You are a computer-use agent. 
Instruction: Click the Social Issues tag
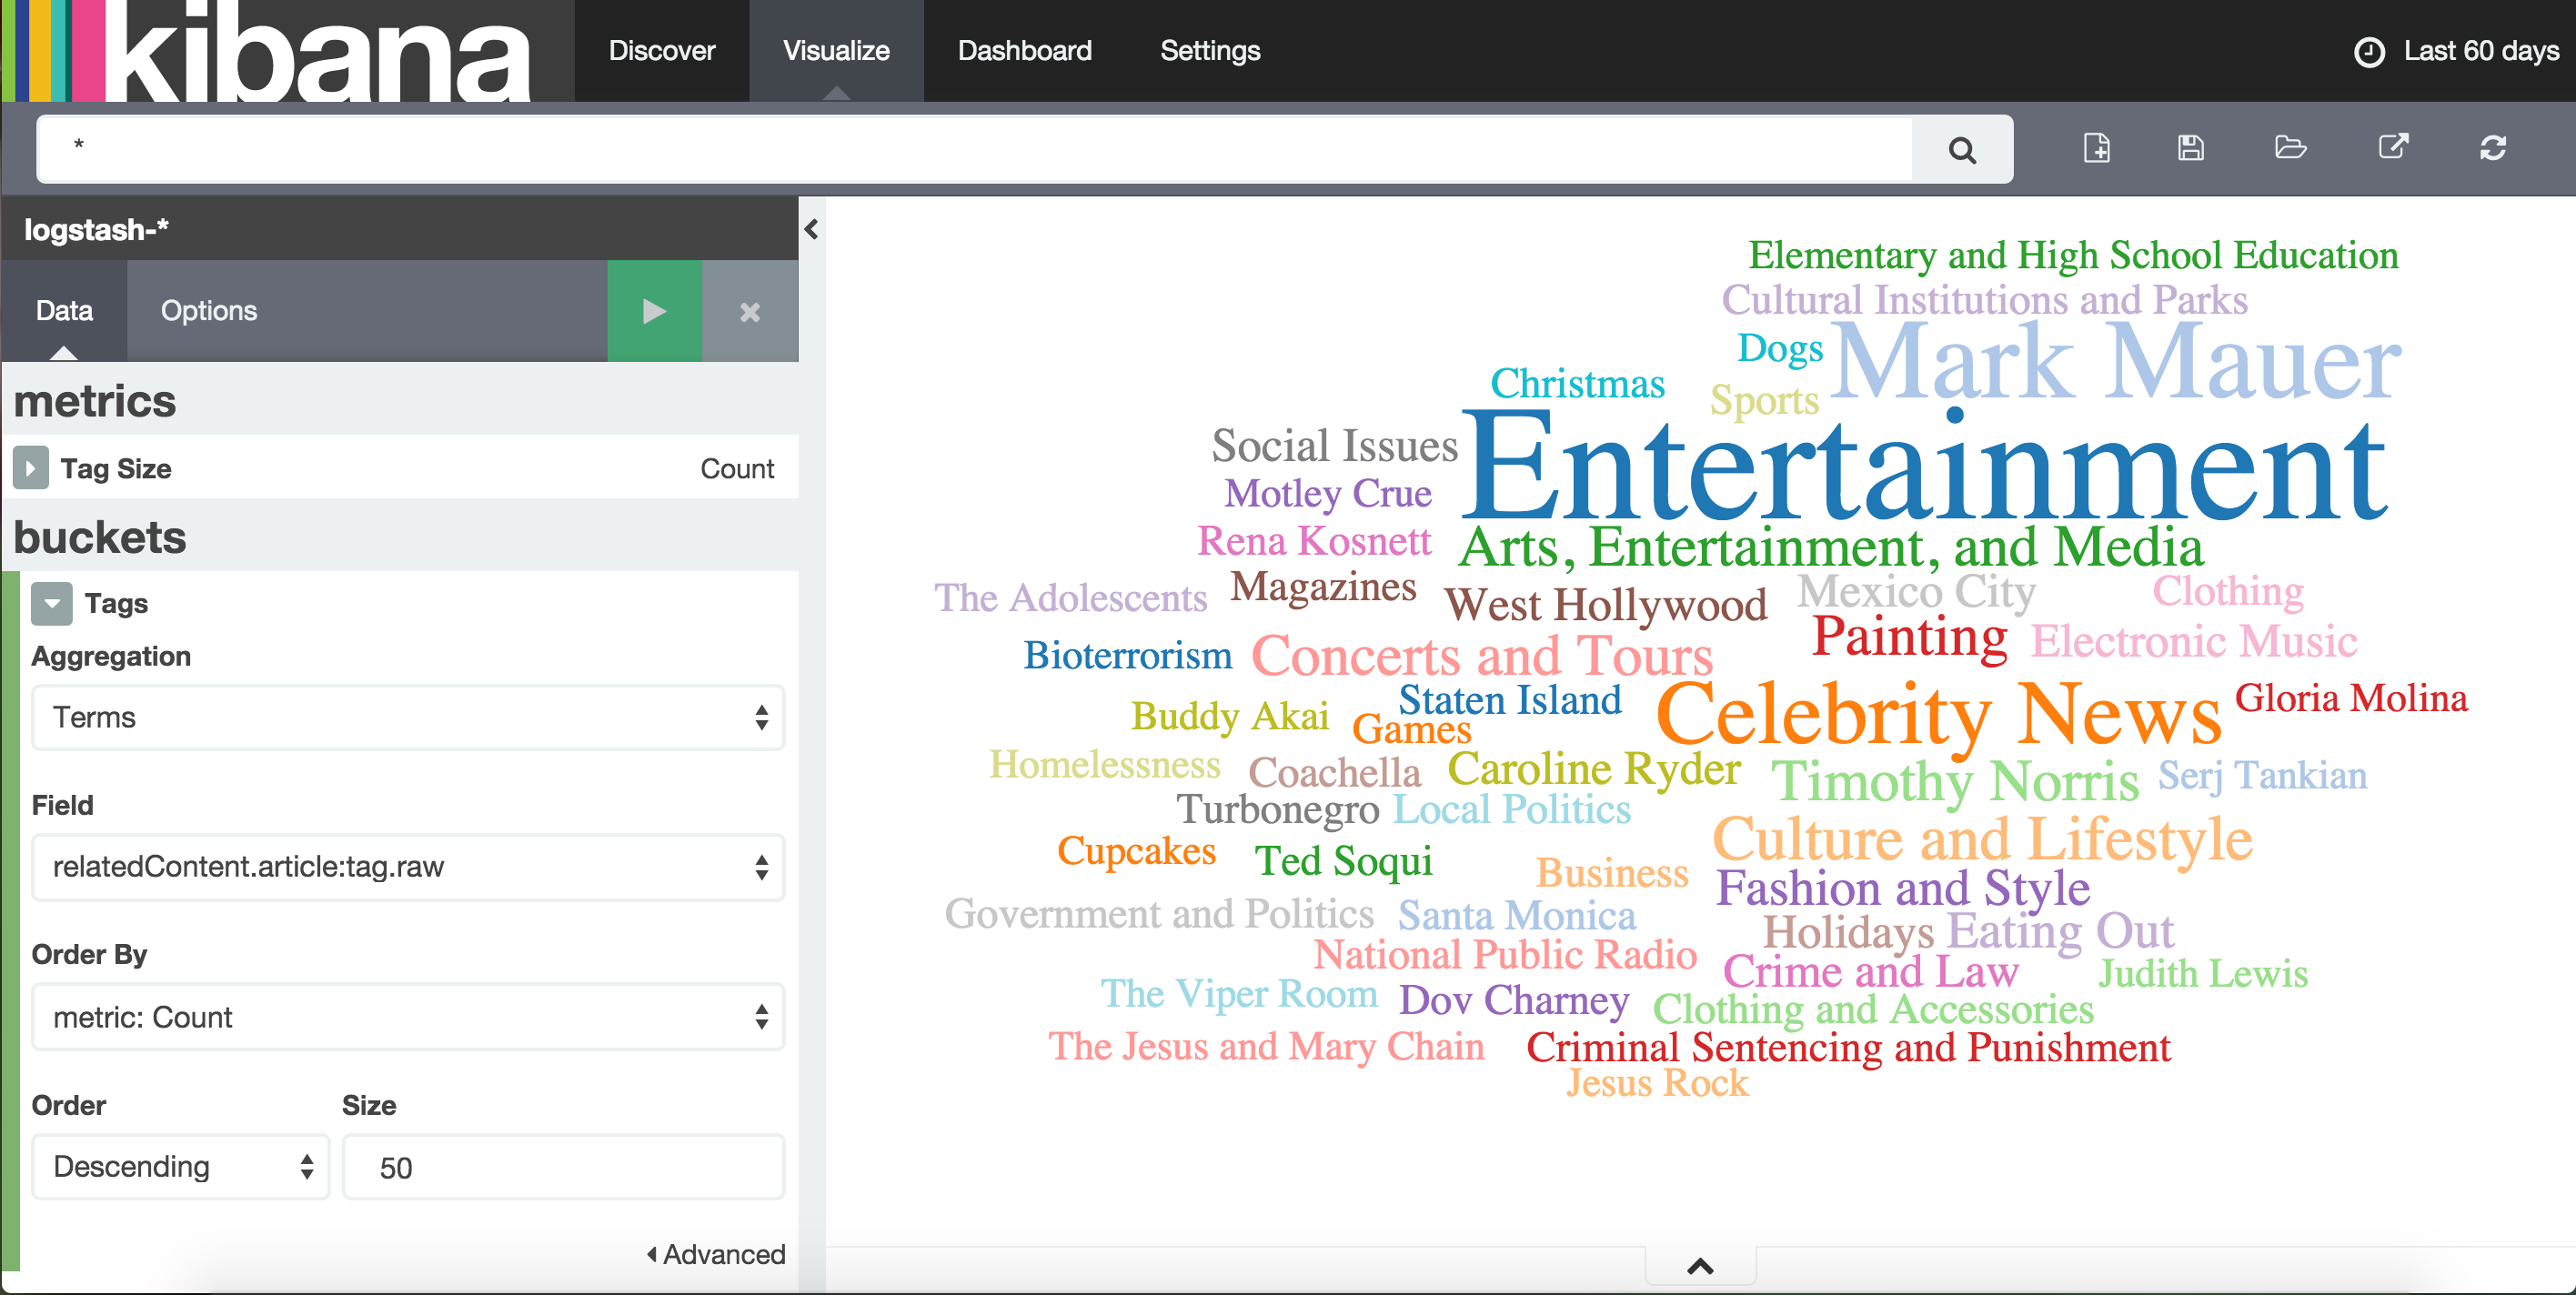pyautogui.click(x=1335, y=446)
